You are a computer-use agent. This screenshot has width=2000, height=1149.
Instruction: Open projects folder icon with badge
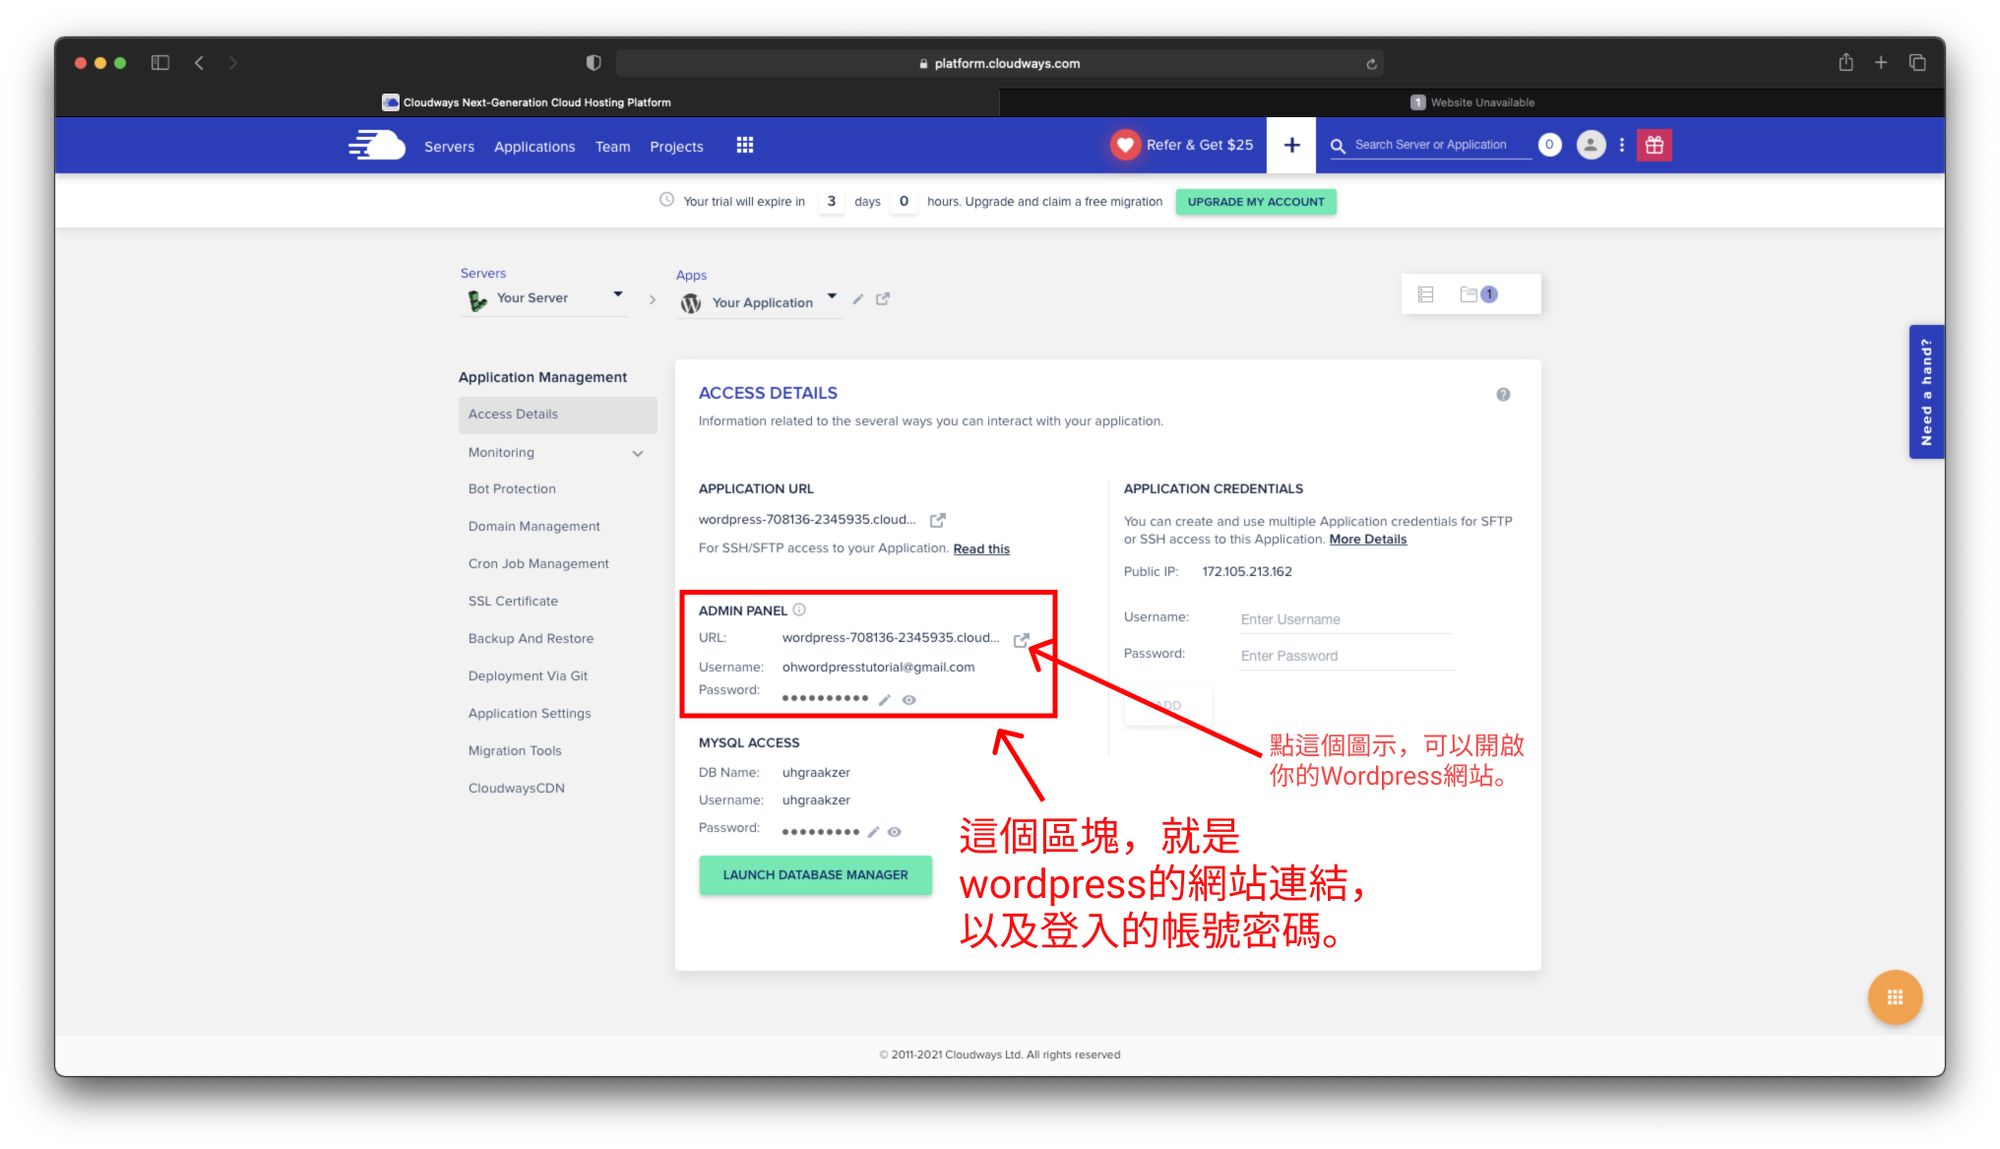click(x=1478, y=294)
